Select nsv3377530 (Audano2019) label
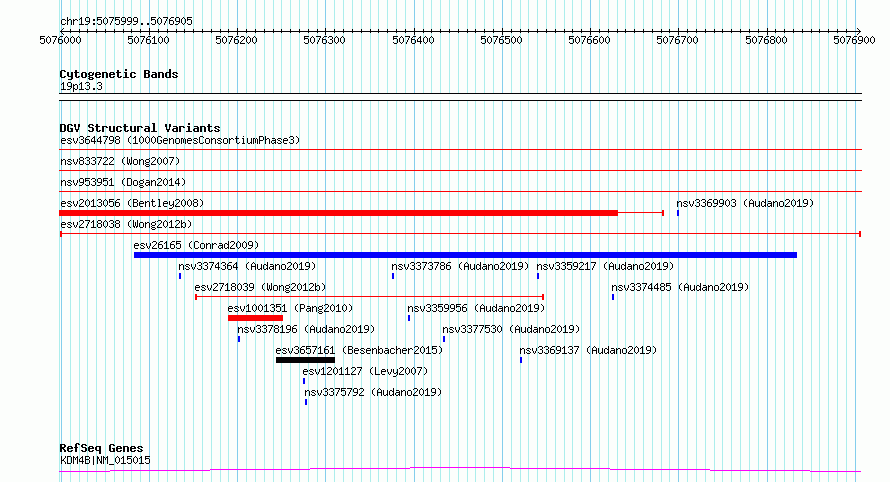This screenshot has width=890, height=482. [x=511, y=329]
